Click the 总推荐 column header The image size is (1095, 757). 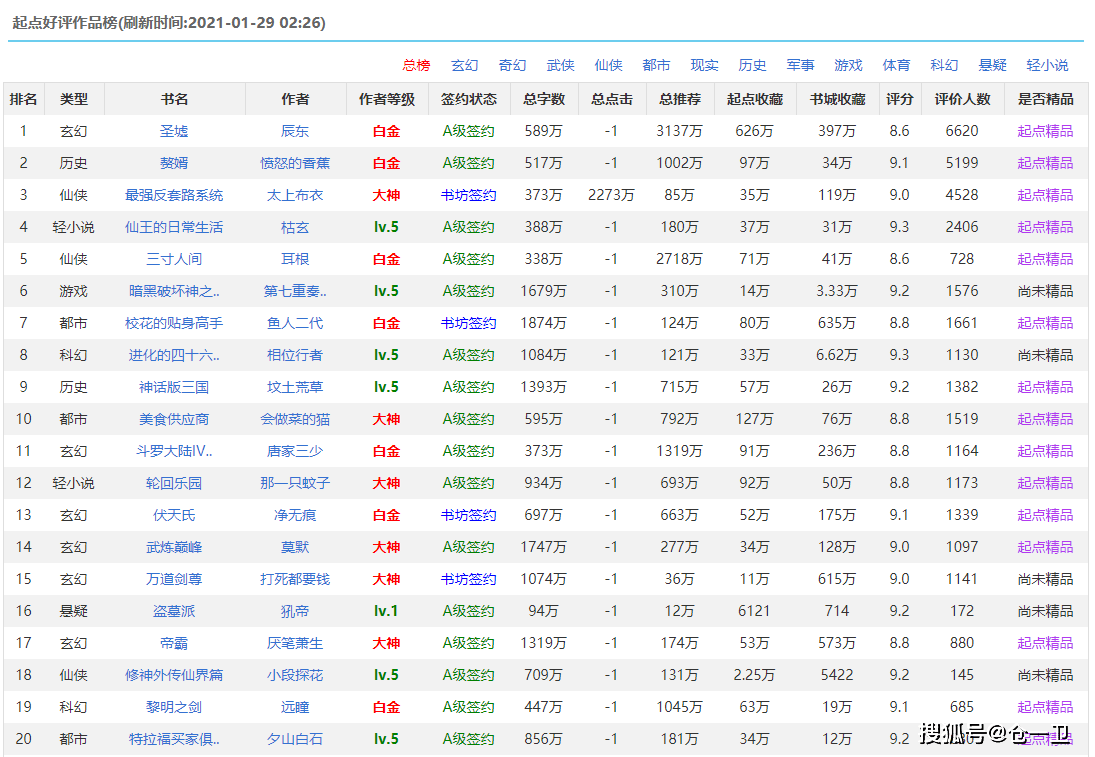tap(679, 99)
